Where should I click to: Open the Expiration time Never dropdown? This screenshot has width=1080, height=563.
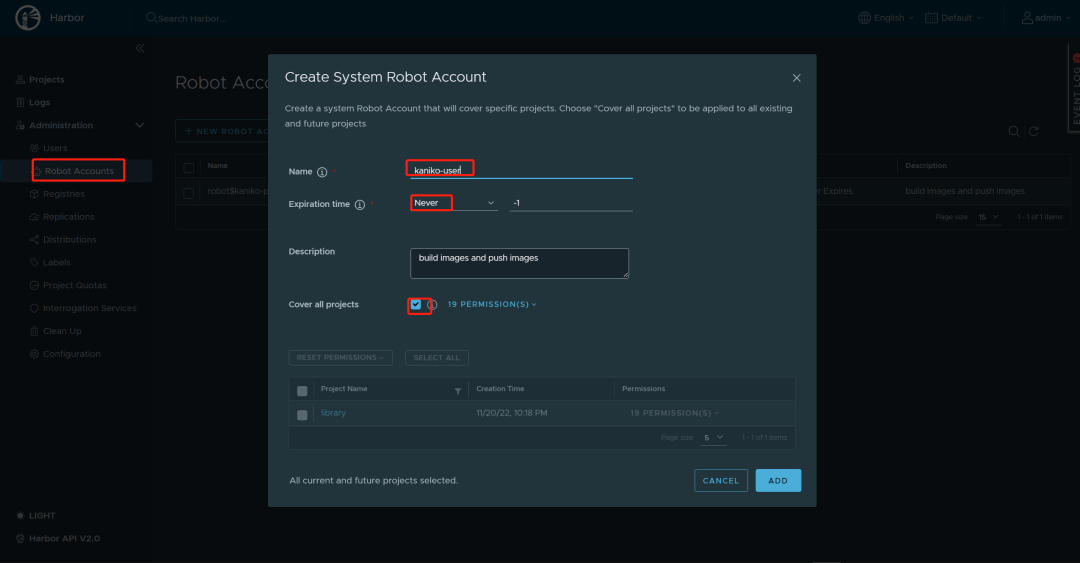pos(454,203)
